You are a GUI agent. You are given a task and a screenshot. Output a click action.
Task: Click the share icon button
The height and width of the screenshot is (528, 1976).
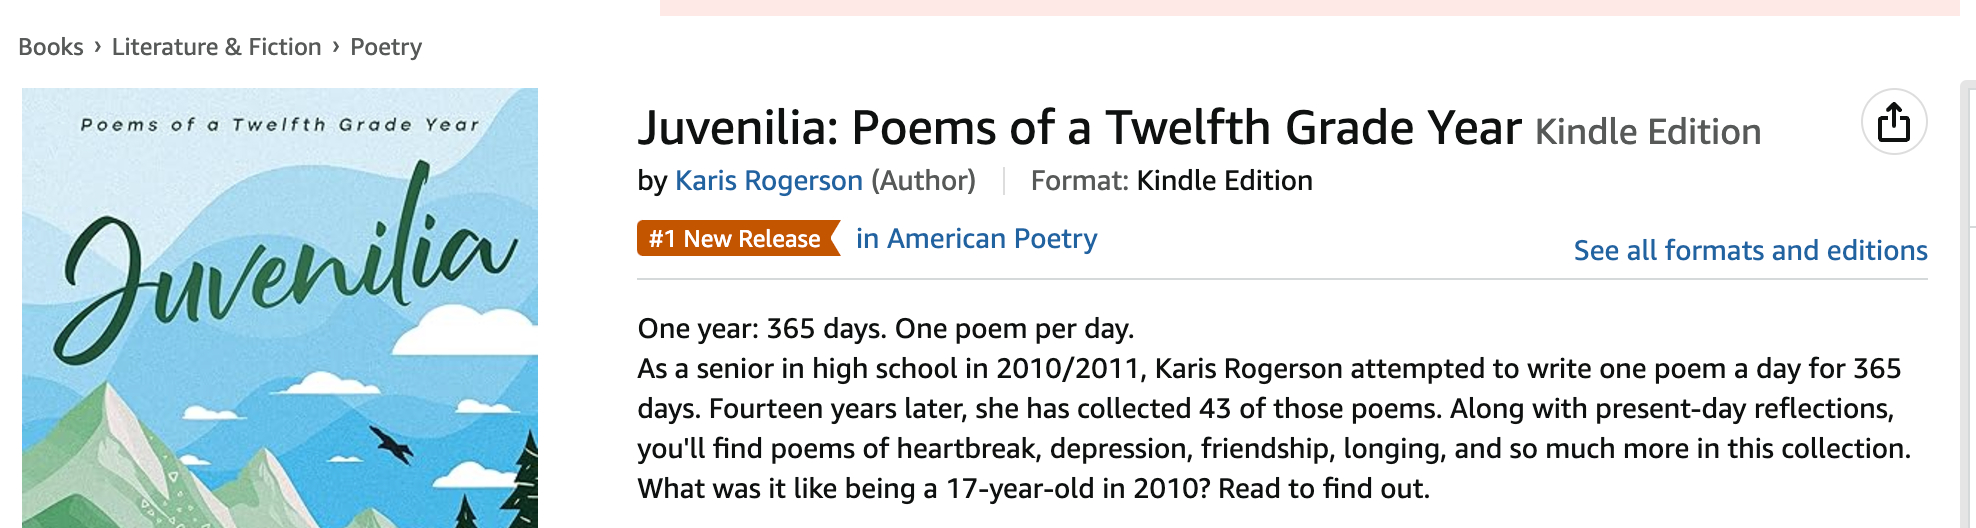[x=1893, y=123]
